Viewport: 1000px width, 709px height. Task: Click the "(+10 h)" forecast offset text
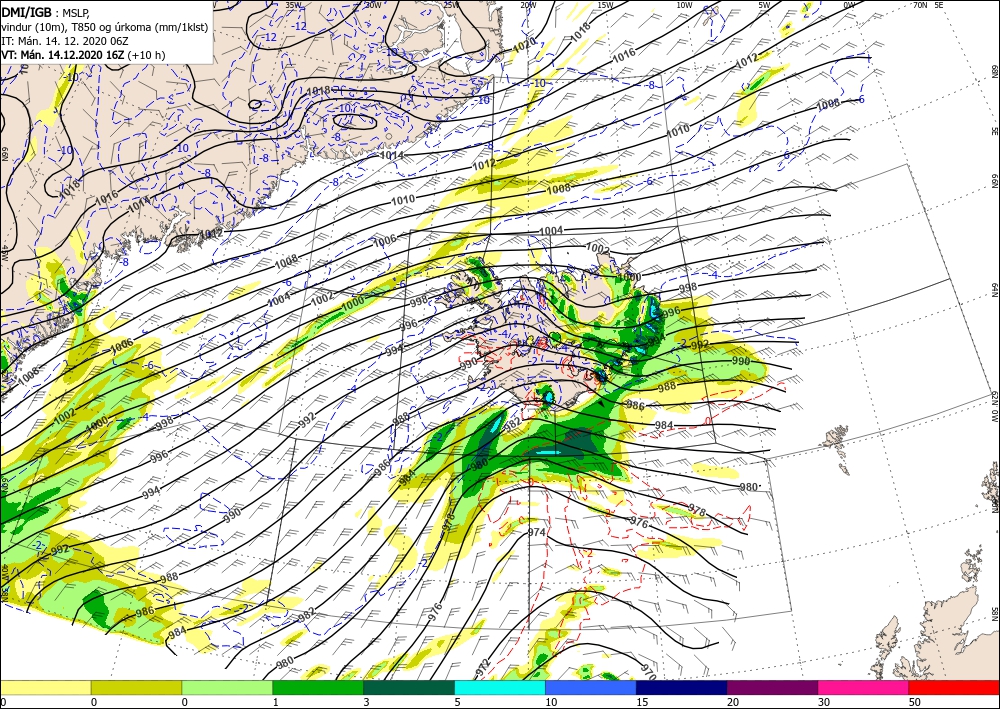click(146, 55)
